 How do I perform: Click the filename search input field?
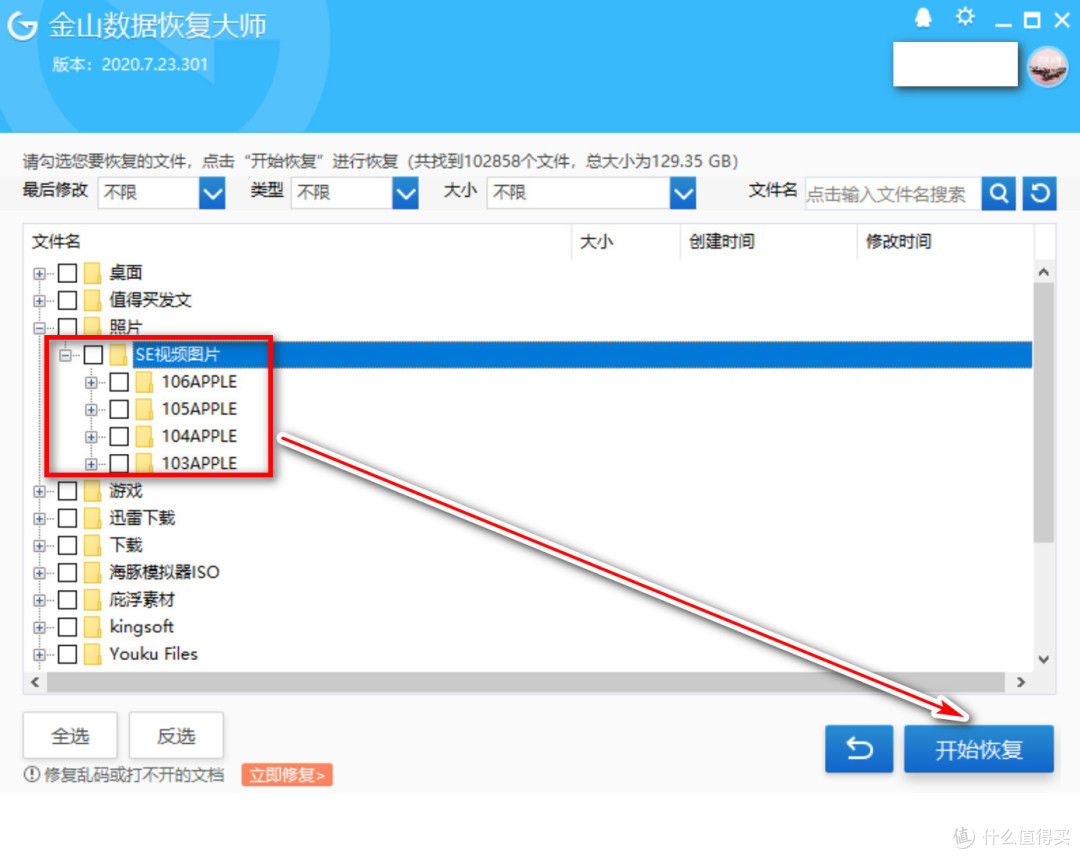[x=890, y=194]
